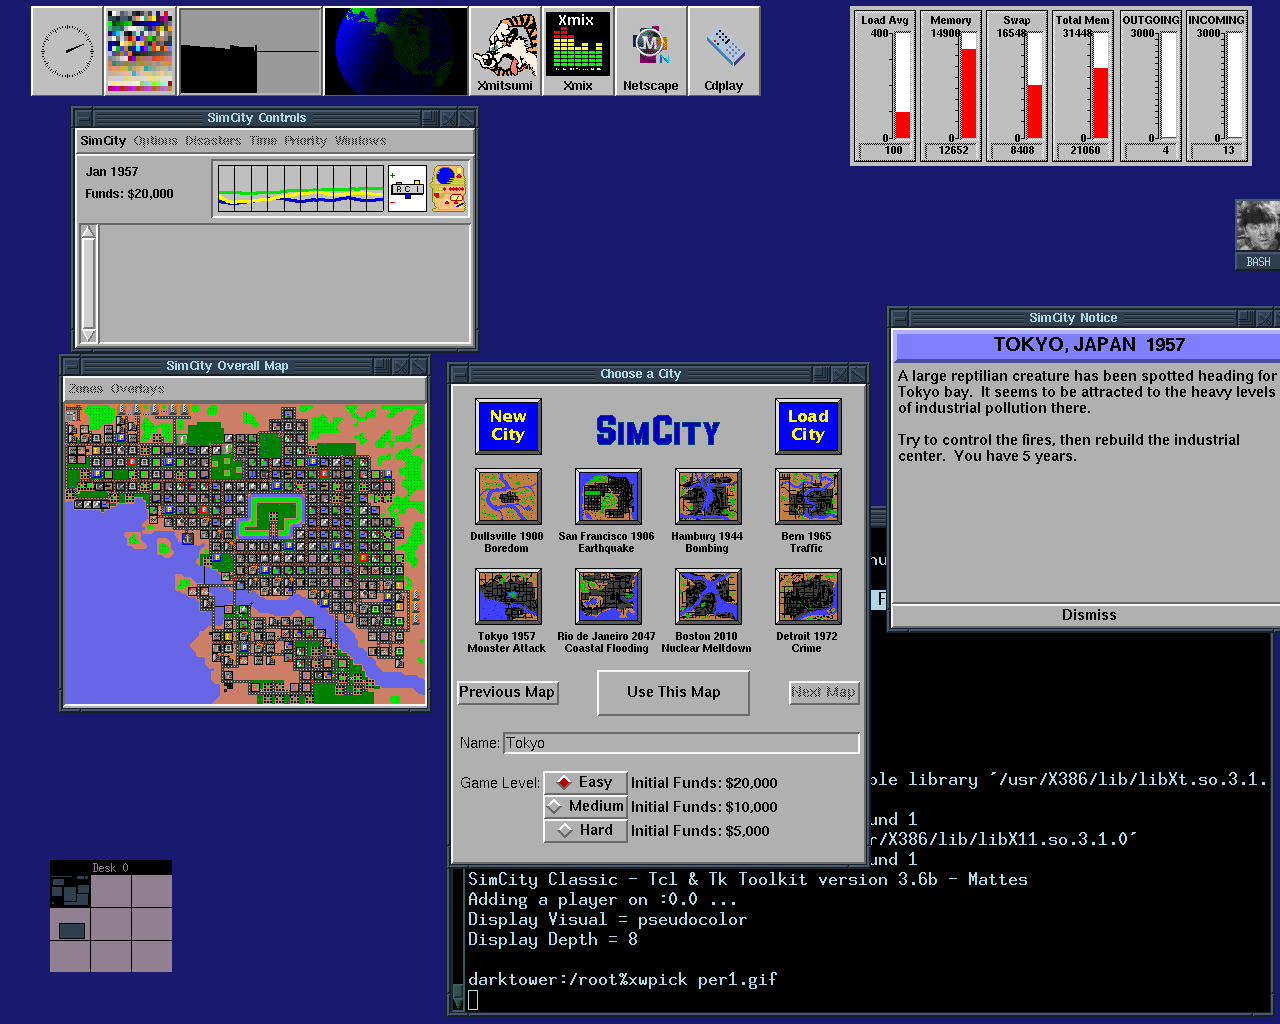Select the Medium game level
1280x1024 pixels.
(x=586, y=806)
